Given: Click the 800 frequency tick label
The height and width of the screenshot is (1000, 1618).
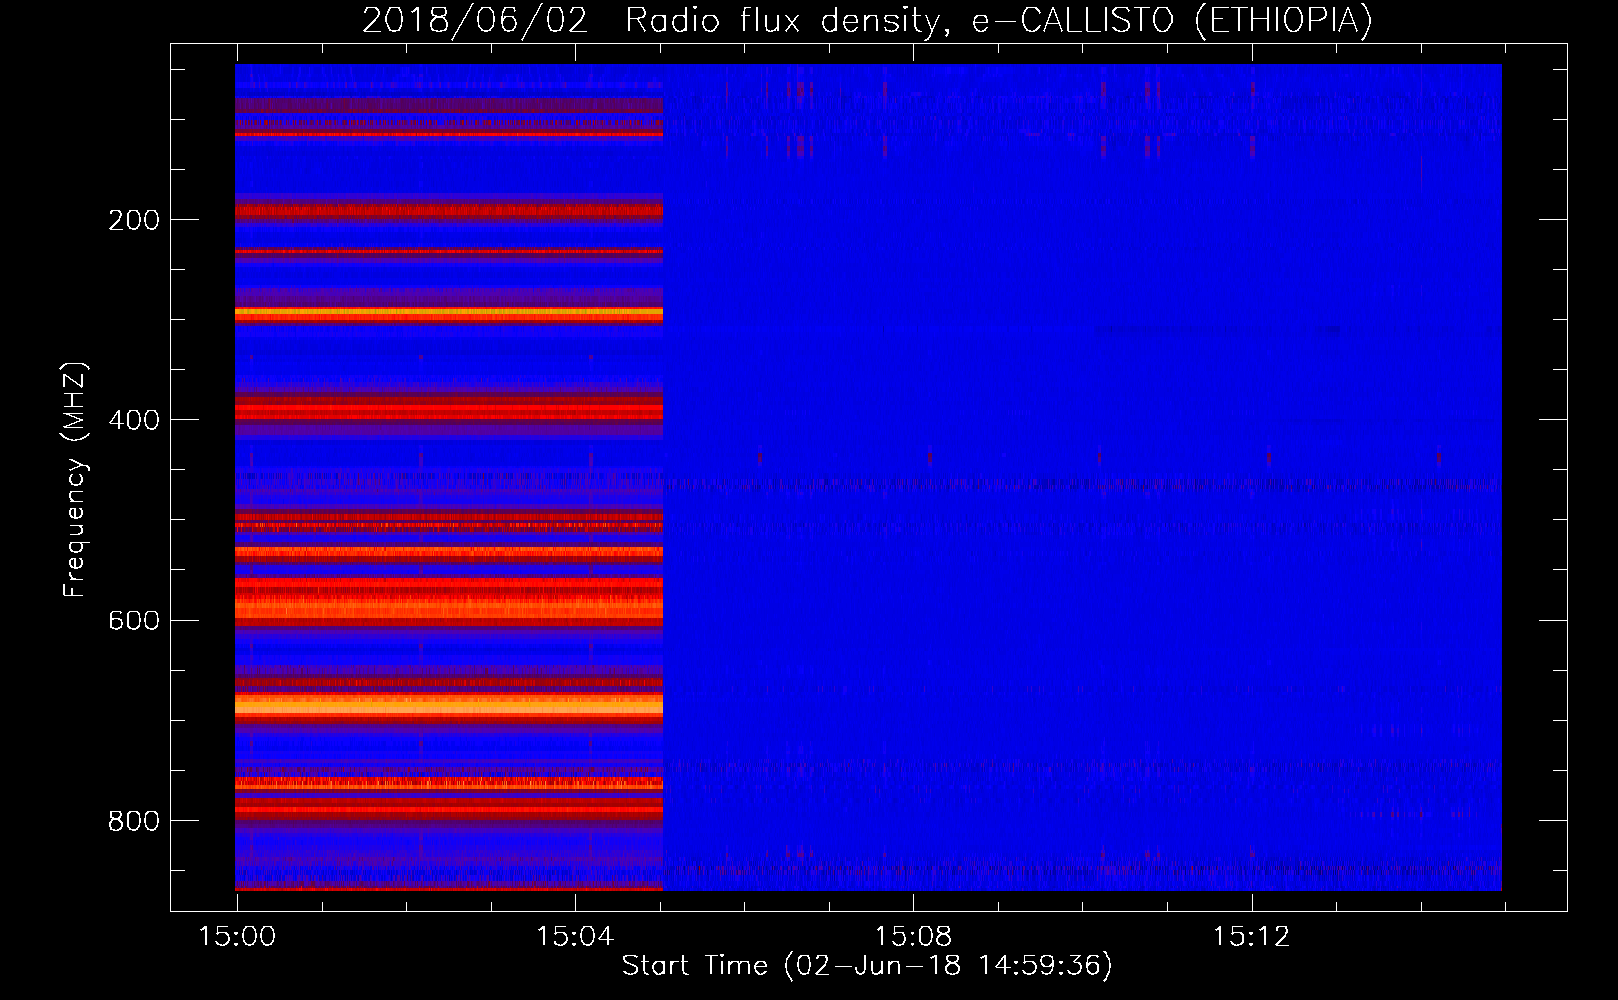Looking at the screenshot, I should point(134,821).
